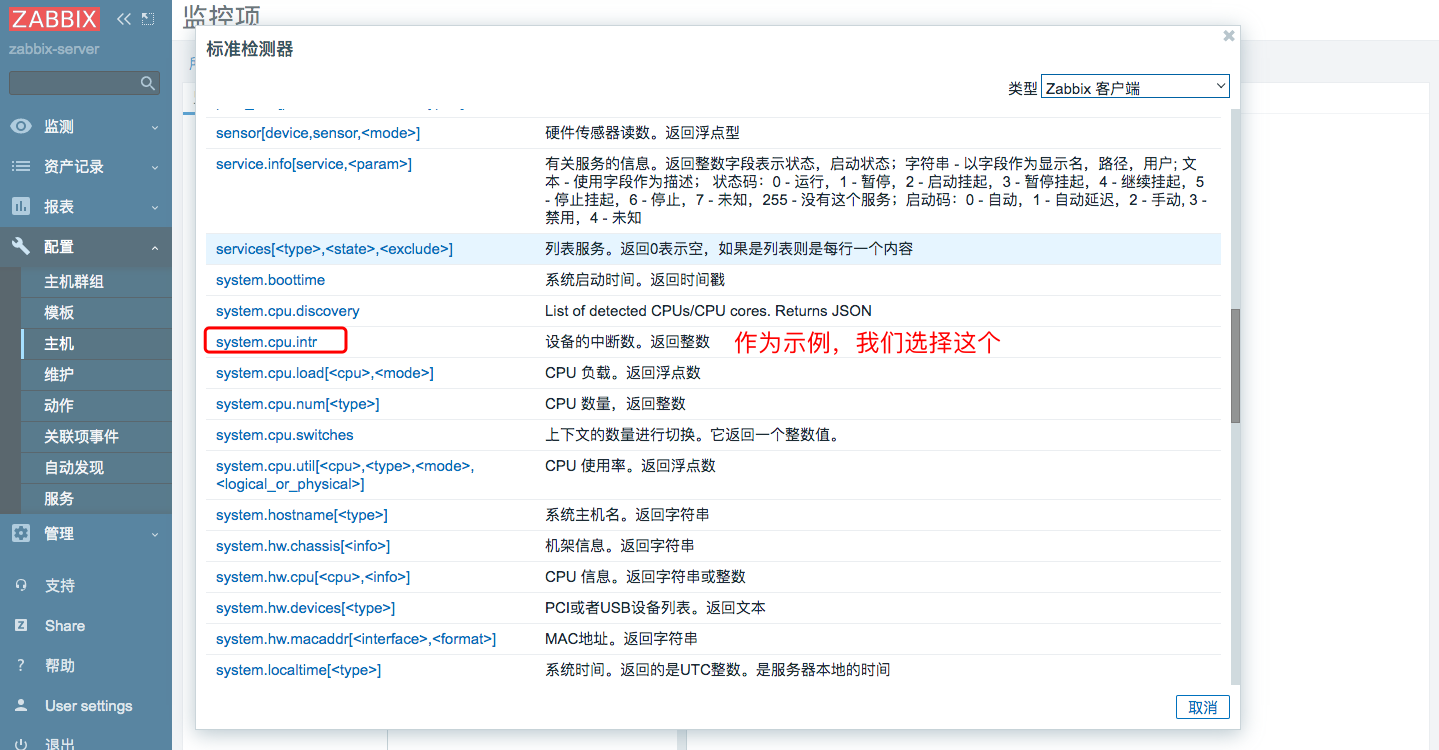1439x750 pixels.
Task: Open 动作 submenu item
Action: point(59,405)
